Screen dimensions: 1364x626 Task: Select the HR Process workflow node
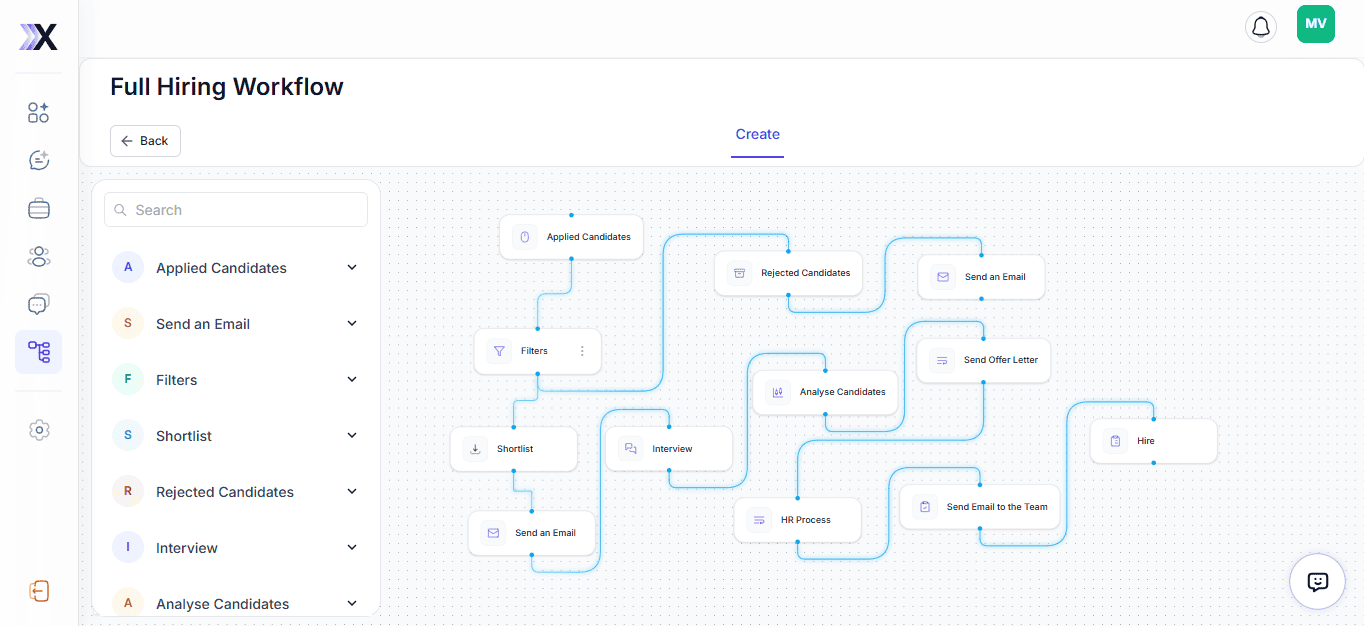coord(797,520)
